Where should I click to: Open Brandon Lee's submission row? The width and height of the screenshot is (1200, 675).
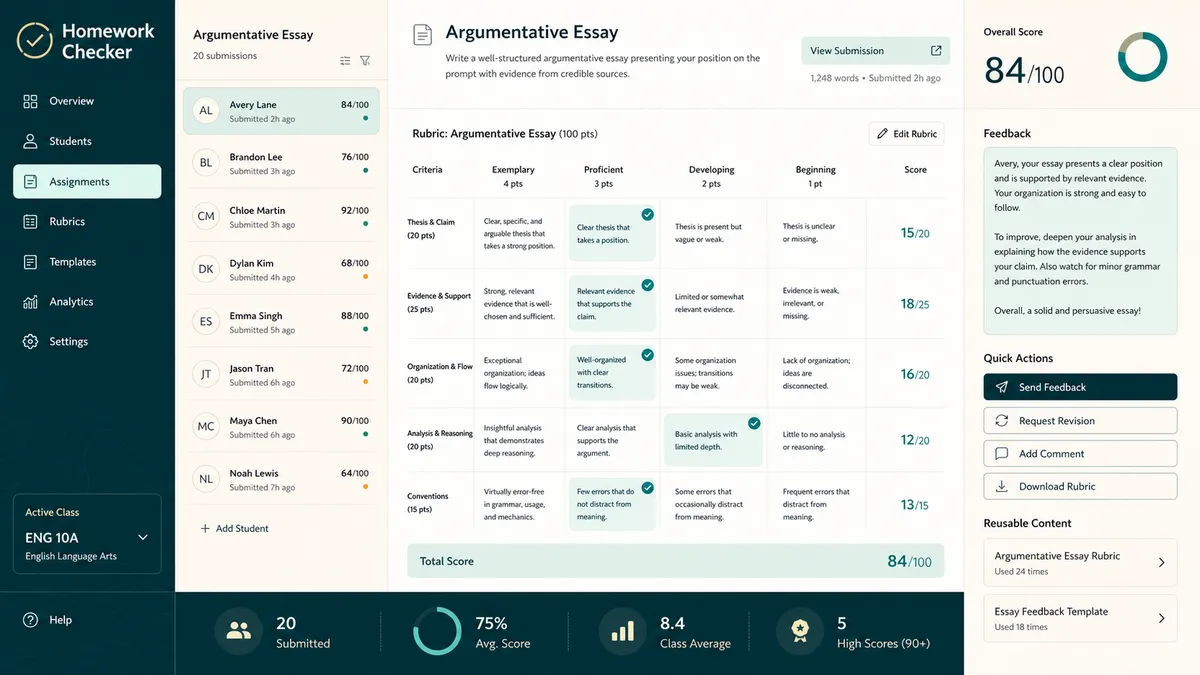point(281,163)
